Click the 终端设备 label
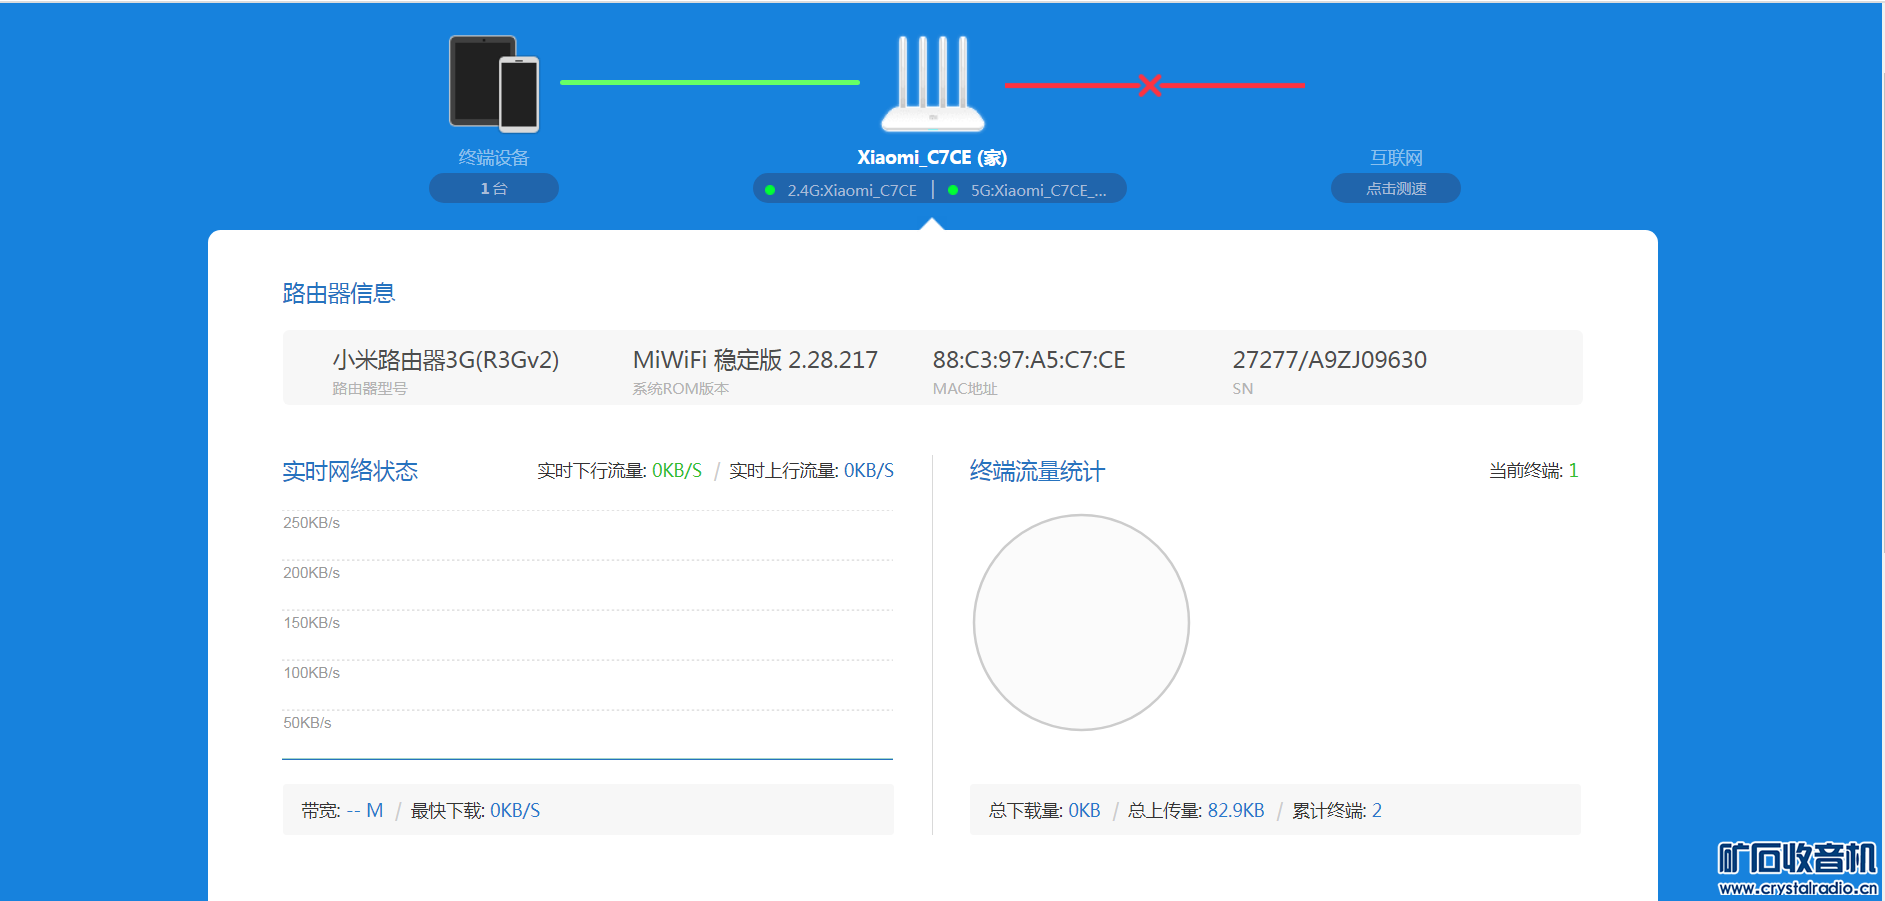The height and width of the screenshot is (901, 1885). [x=494, y=158]
